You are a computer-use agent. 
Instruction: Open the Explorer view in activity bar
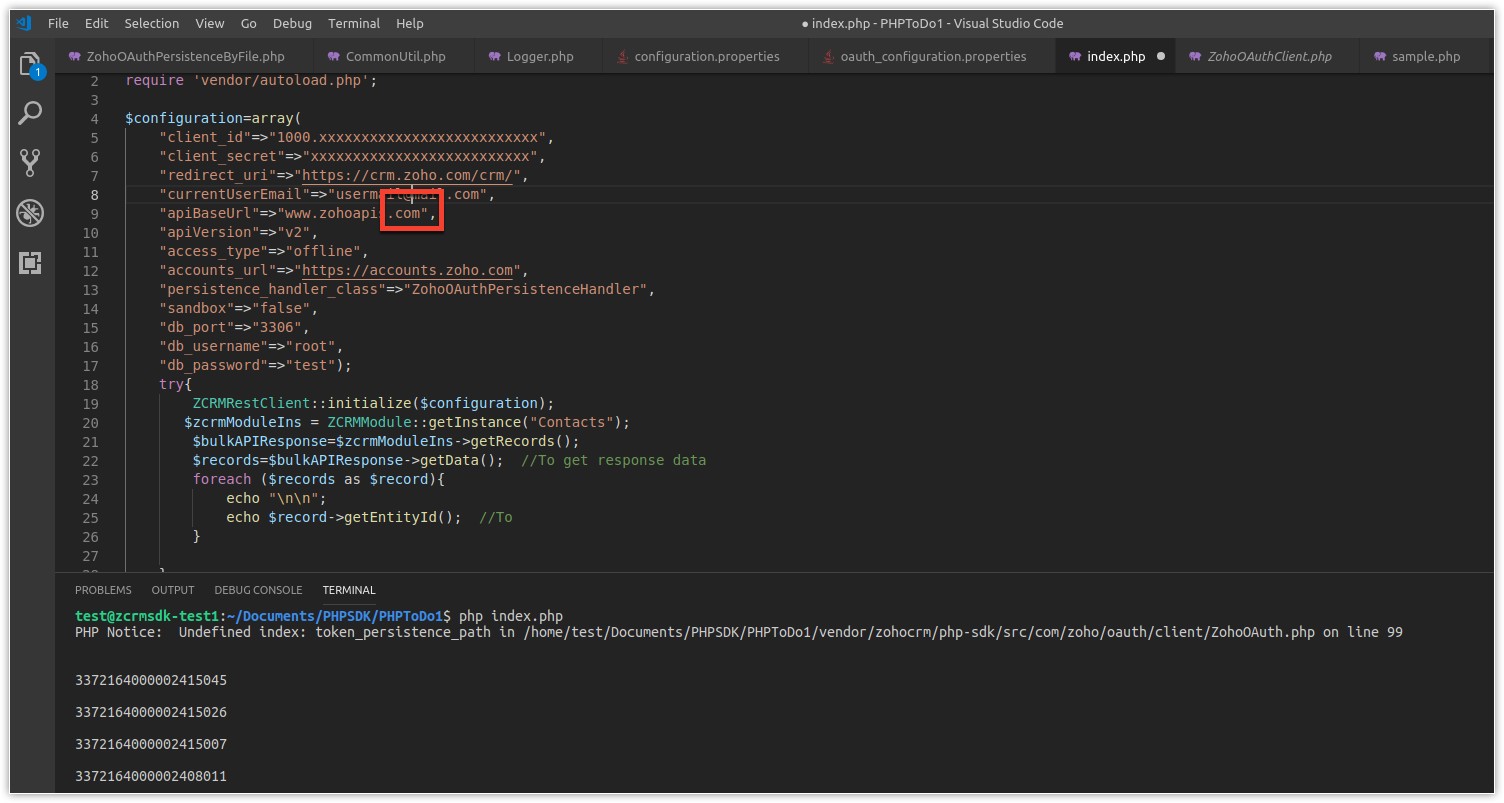pyautogui.click(x=31, y=65)
